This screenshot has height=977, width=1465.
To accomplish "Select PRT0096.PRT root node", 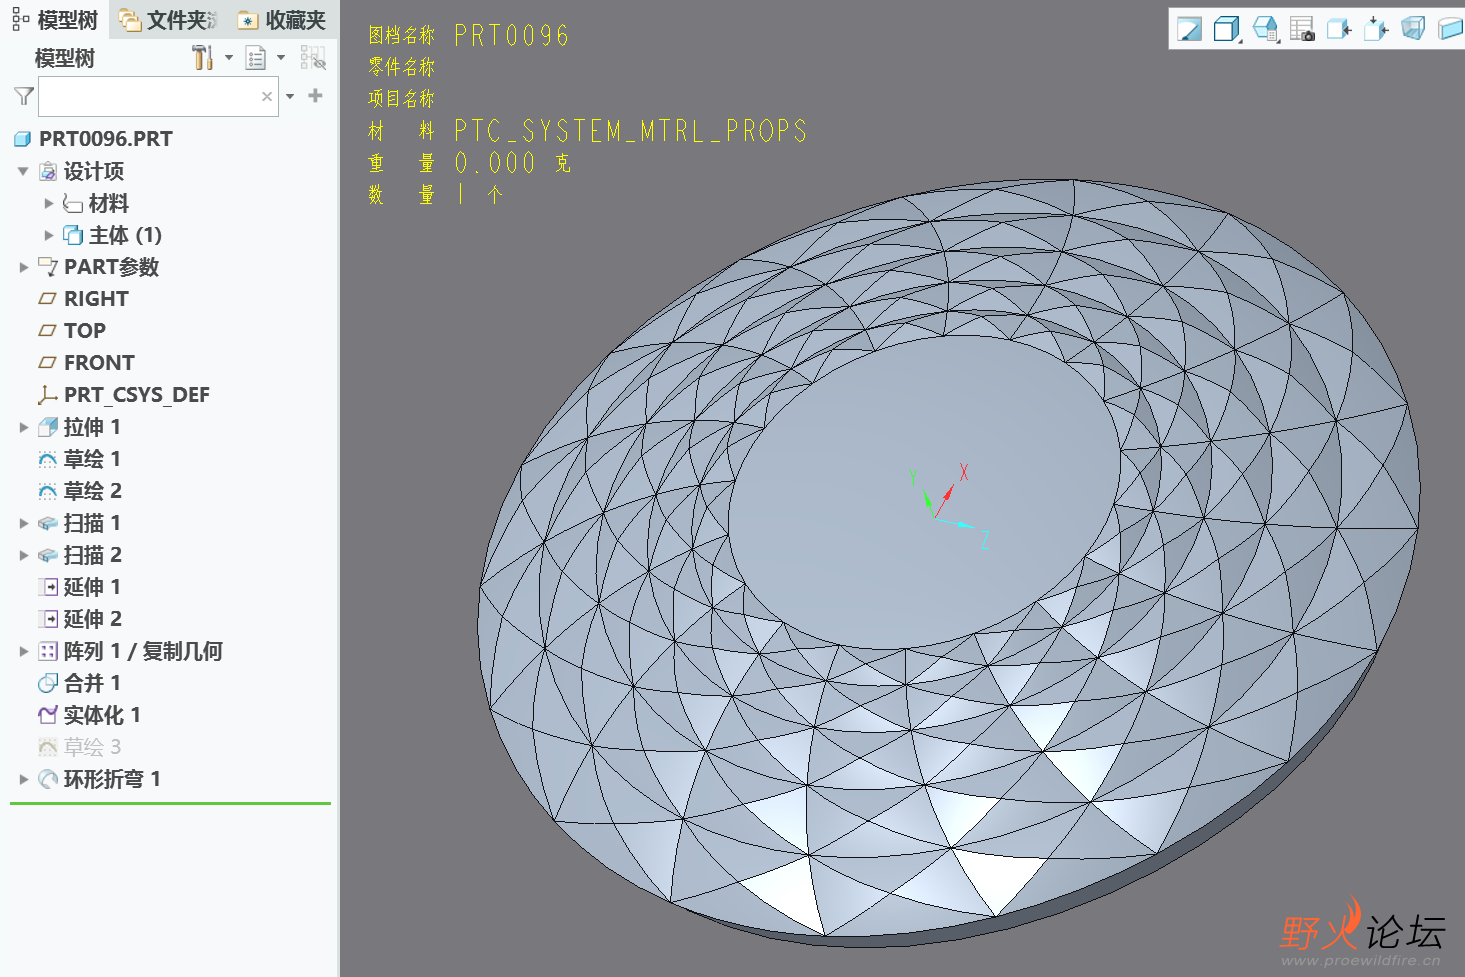I will pos(105,139).
